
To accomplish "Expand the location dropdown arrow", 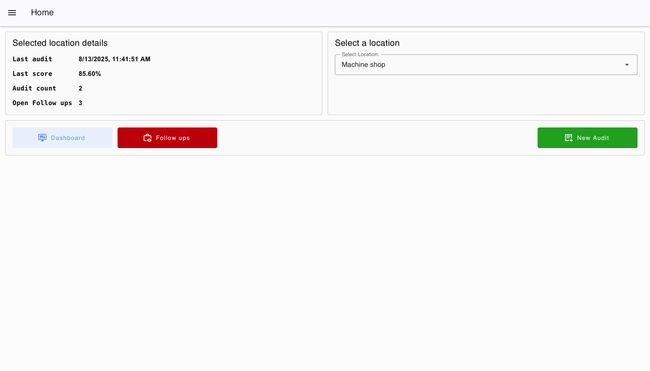I will pos(627,65).
